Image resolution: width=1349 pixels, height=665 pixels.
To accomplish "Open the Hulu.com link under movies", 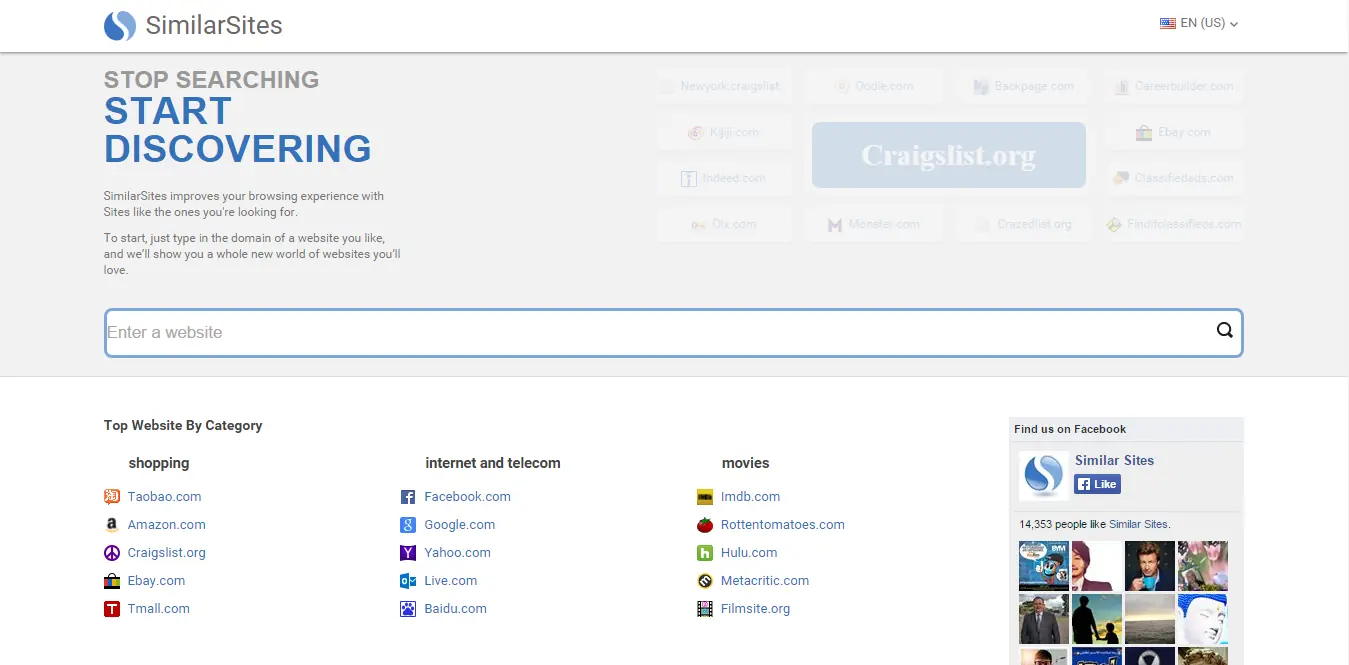I will 748,552.
